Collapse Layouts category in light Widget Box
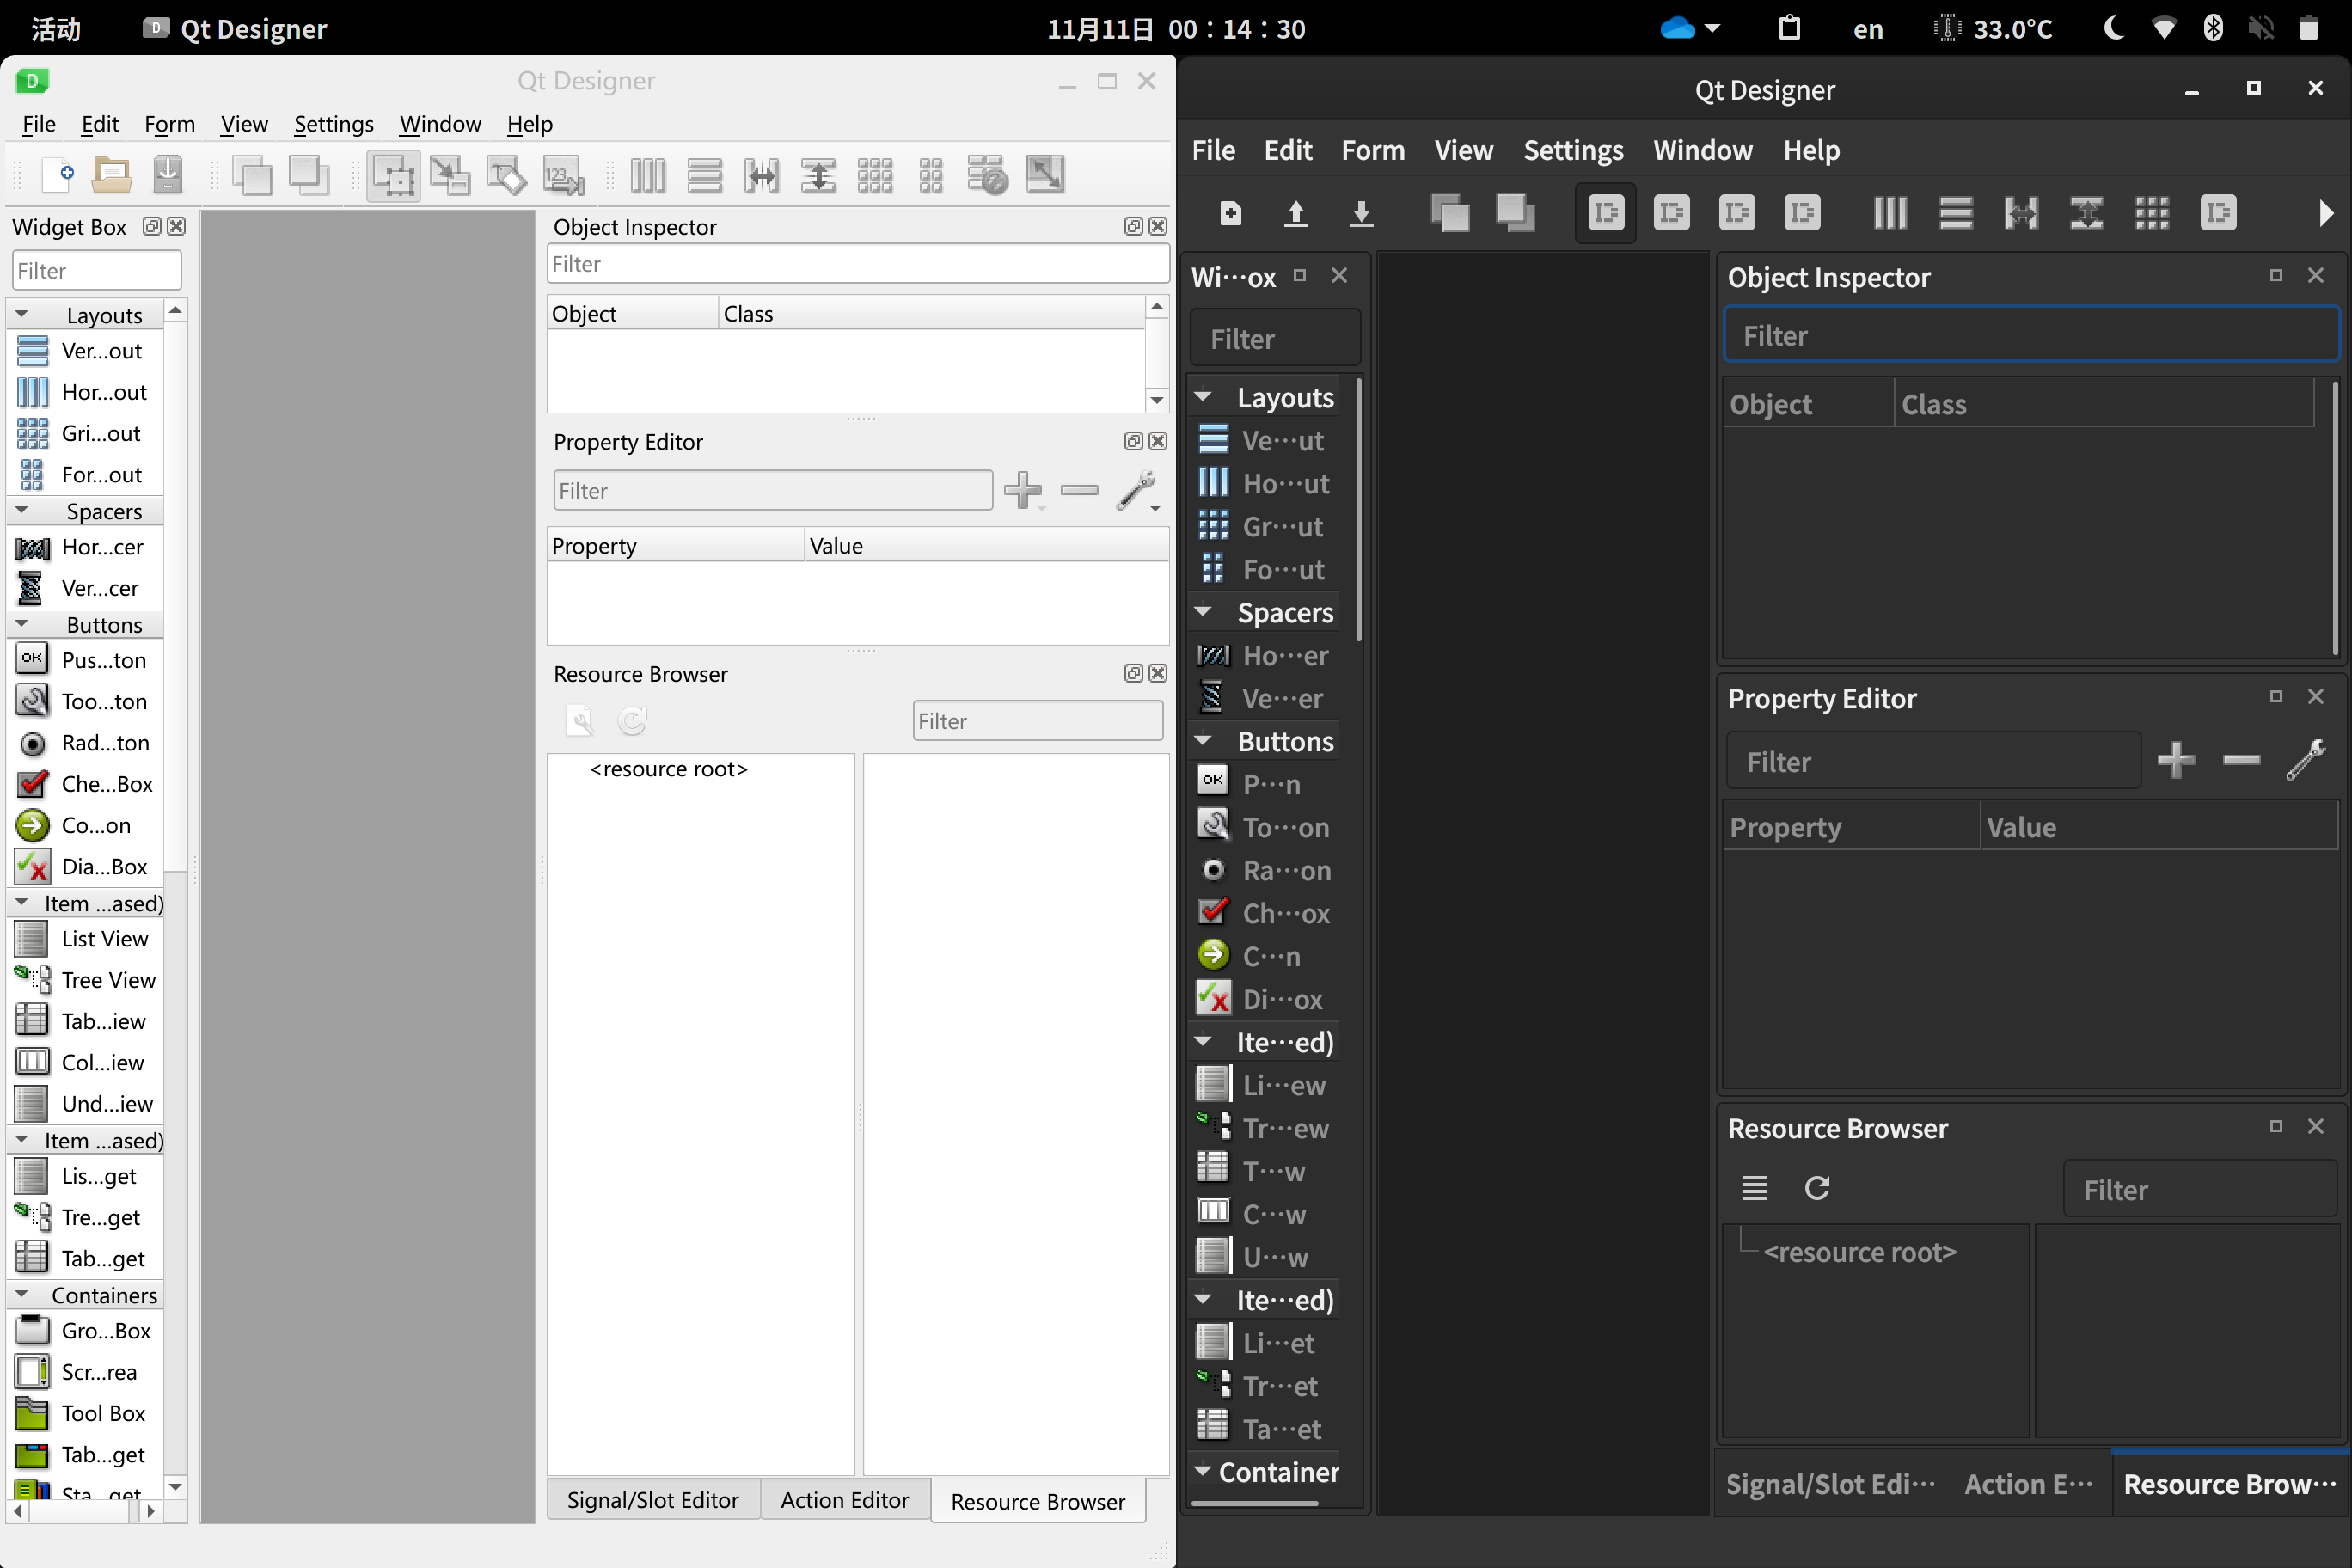 (22, 314)
